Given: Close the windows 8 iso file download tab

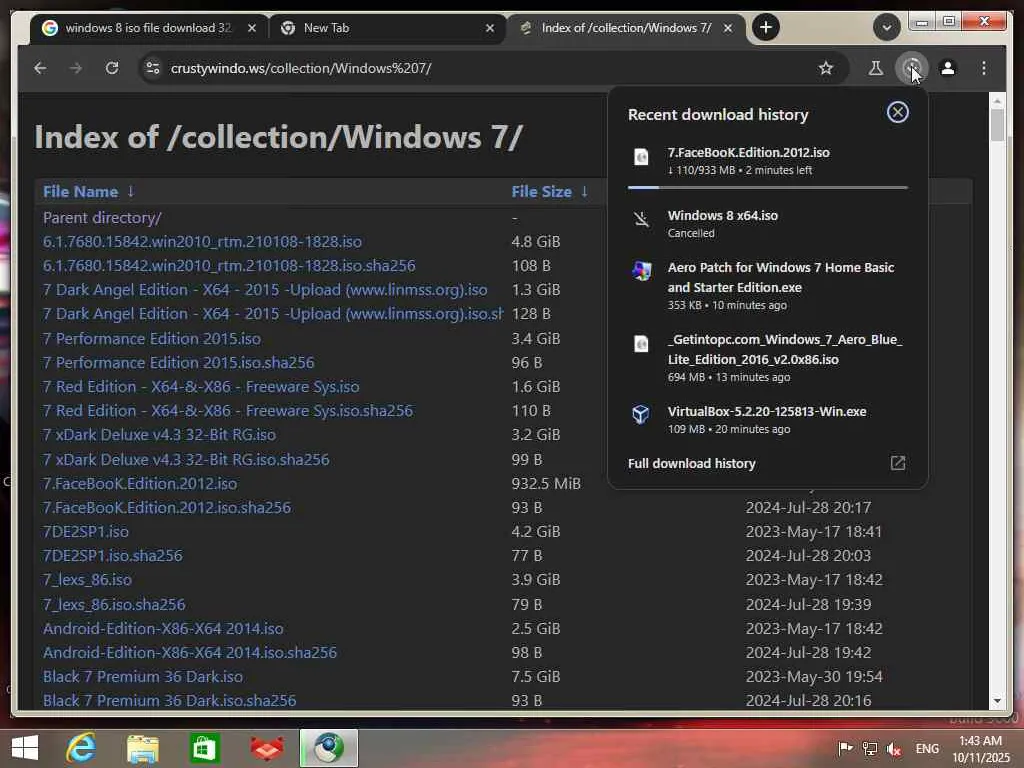Looking at the screenshot, I should point(251,28).
